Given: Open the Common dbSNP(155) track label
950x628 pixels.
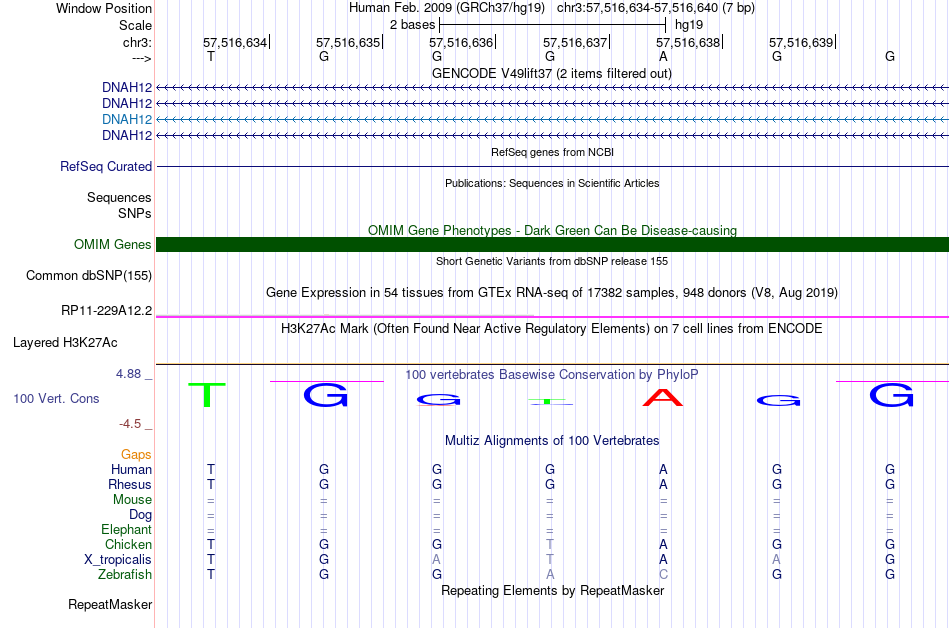Looking at the screenshot, I should pos(89,276).
